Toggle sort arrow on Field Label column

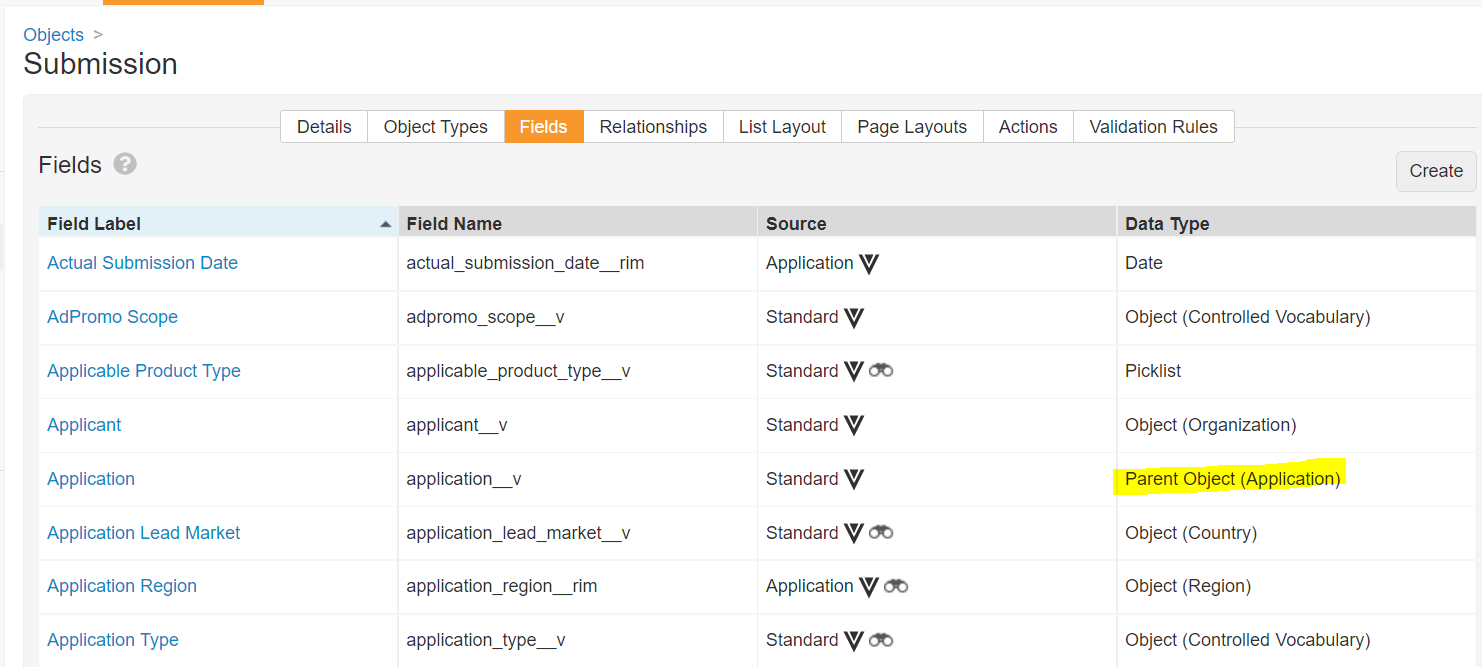pyautogui.click(x=385, y=225)
